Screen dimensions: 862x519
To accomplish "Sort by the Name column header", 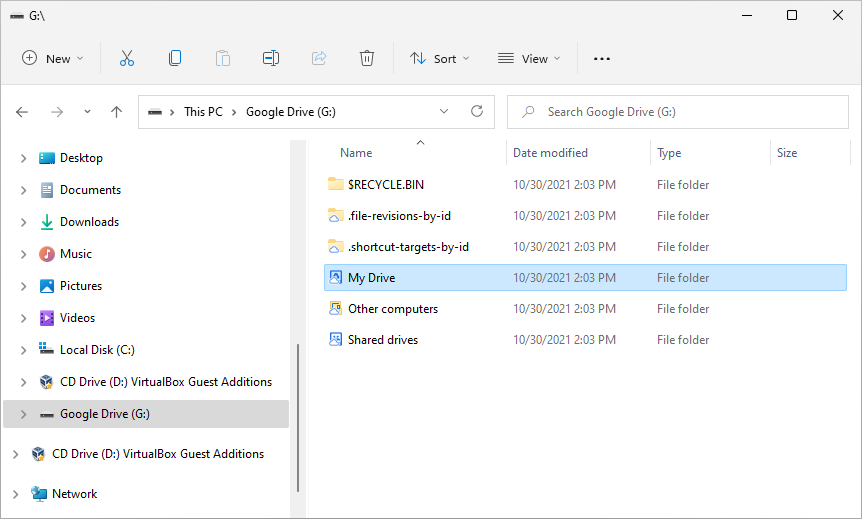I will (356, 153).
